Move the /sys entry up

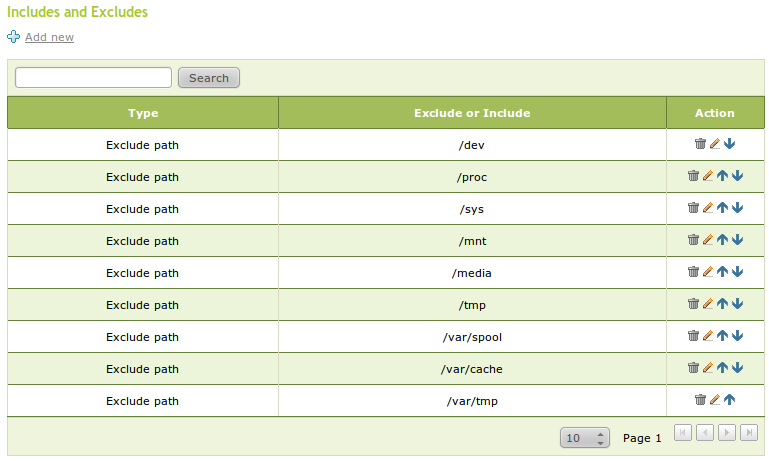(722, 208)
